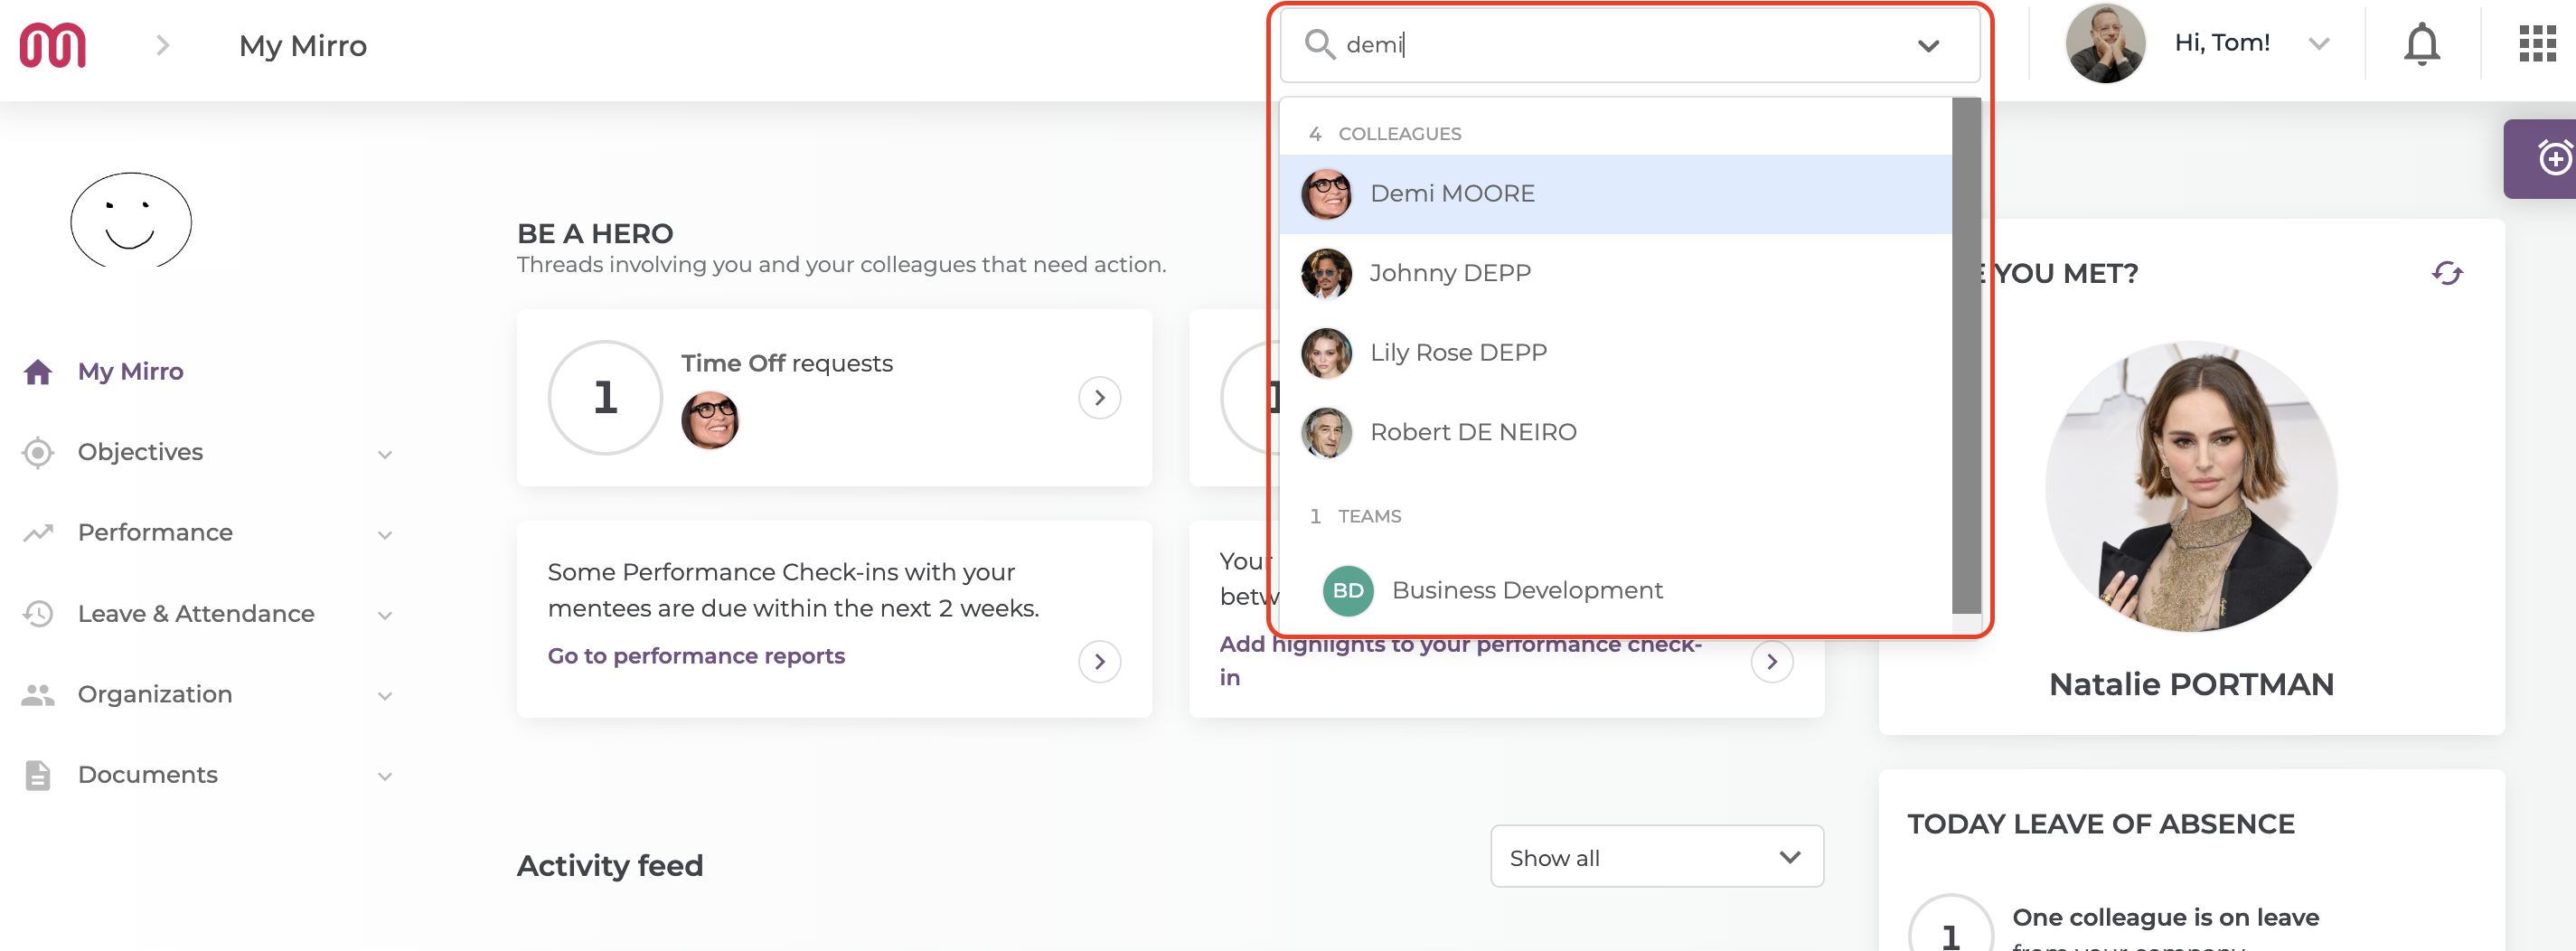Image resolution: width=2576 pixels, height=951 pixels.
Task: Open My Mirro in sidebar
Action: coord(130,372)
